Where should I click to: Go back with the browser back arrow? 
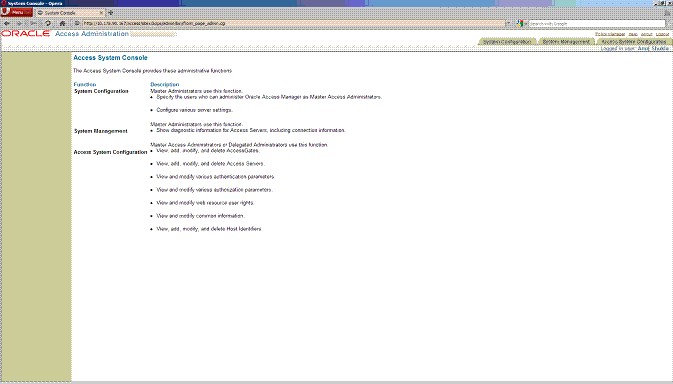(x=7, y=24)
